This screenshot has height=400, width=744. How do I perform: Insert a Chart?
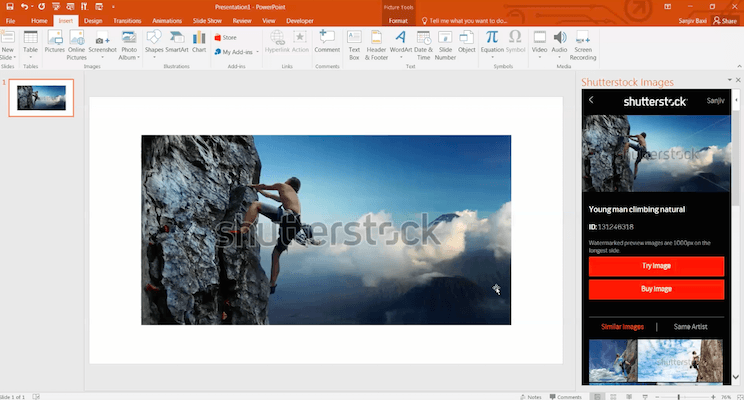[199, 42]
